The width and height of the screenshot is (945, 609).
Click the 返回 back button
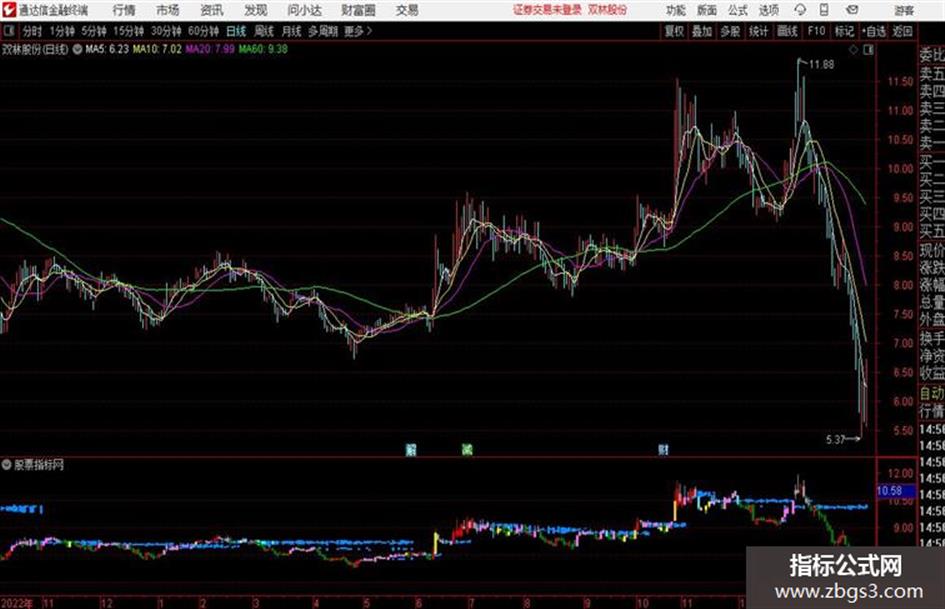(x=902, y=31)
